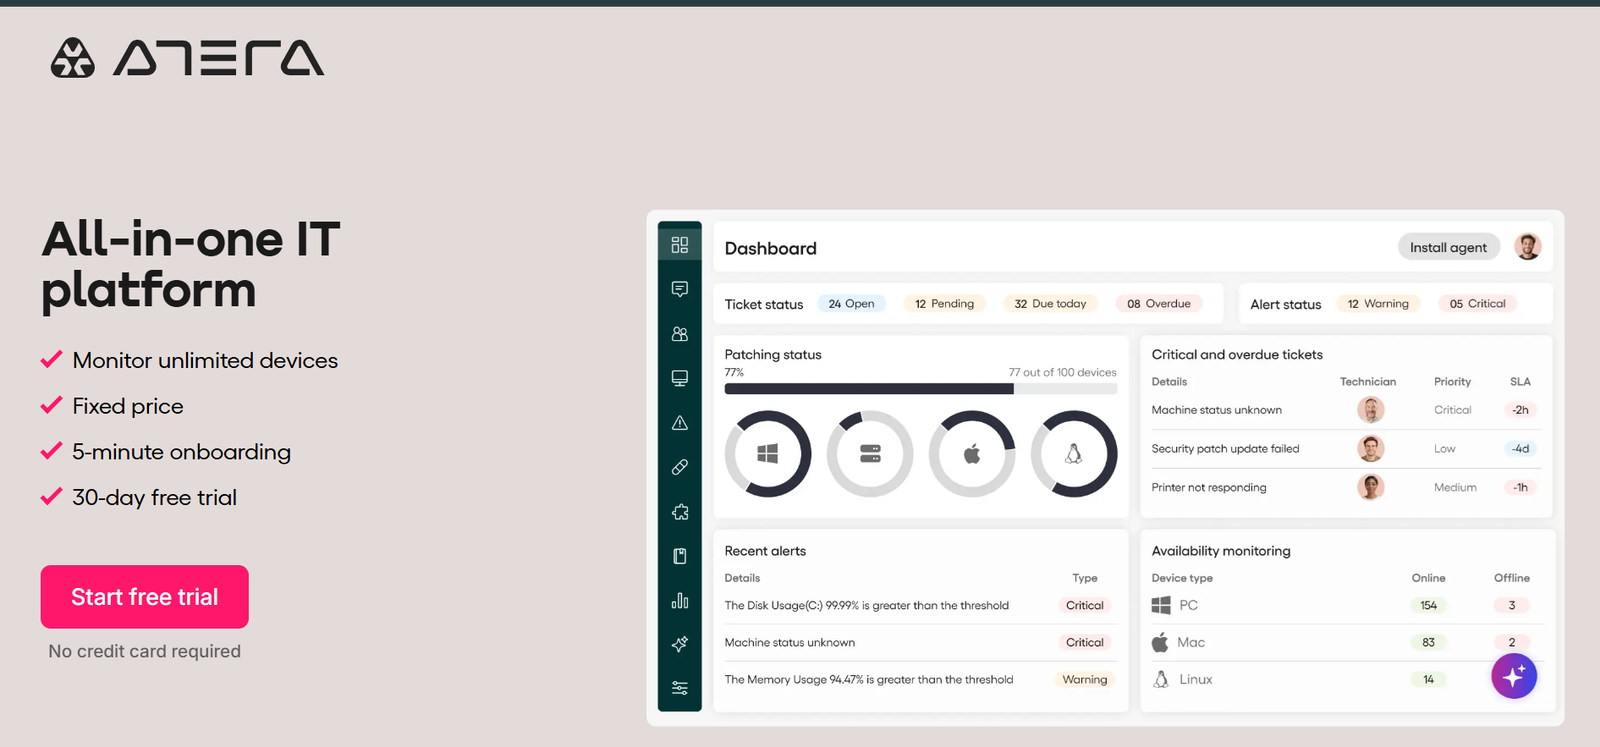The width and height of the screenshot is (1600, 747).
Task: Click the Start free trial button
Action: pos(145,597)
